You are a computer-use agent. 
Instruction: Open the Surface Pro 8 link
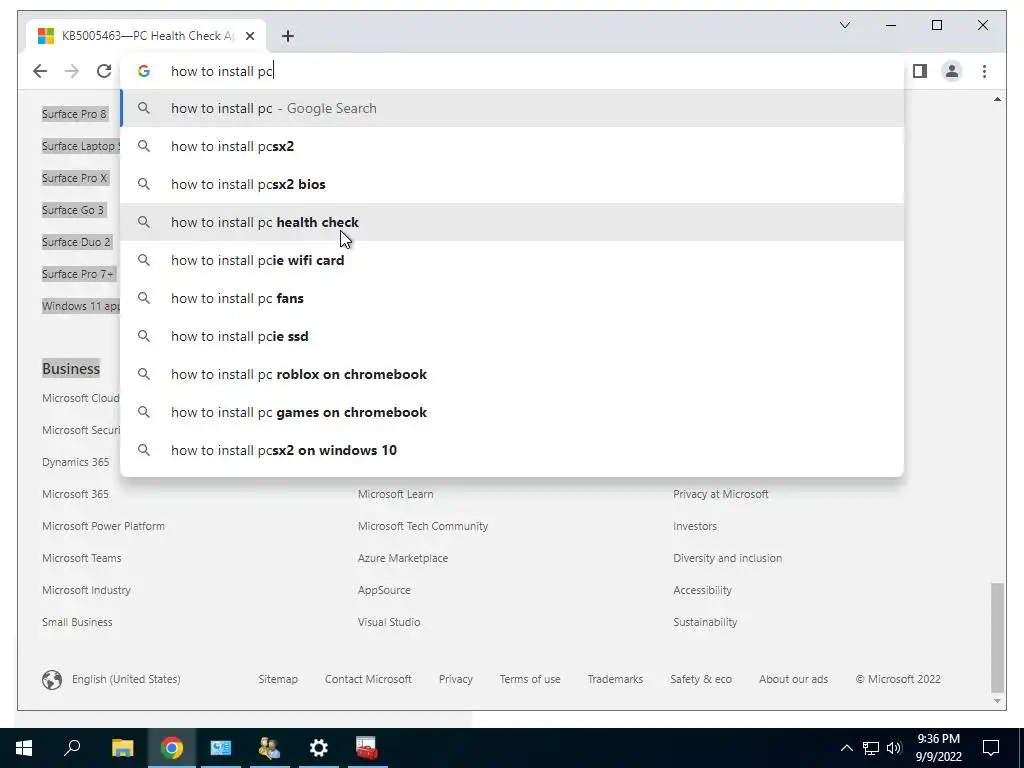click(x=74, y=114)
